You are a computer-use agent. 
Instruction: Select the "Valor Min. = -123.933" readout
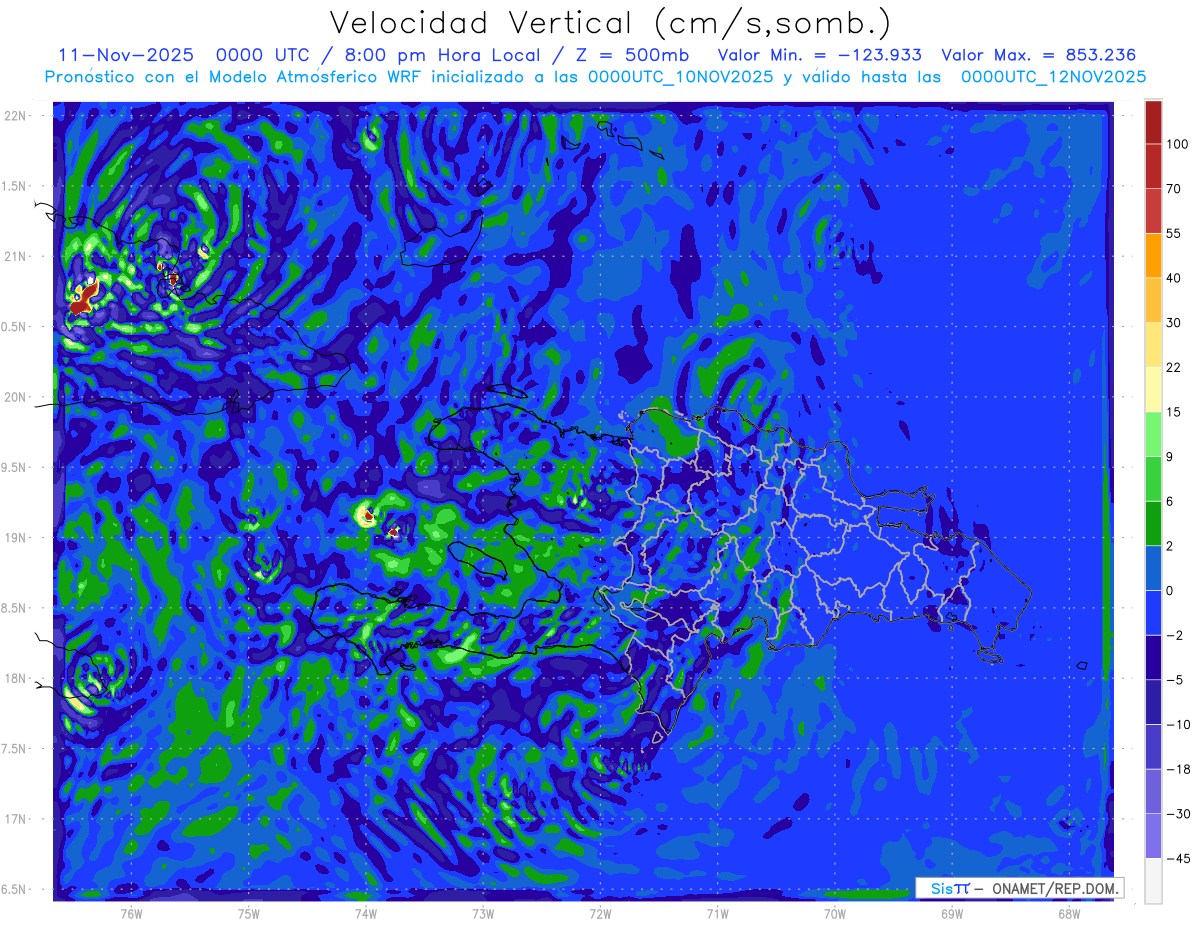(820, 56)
